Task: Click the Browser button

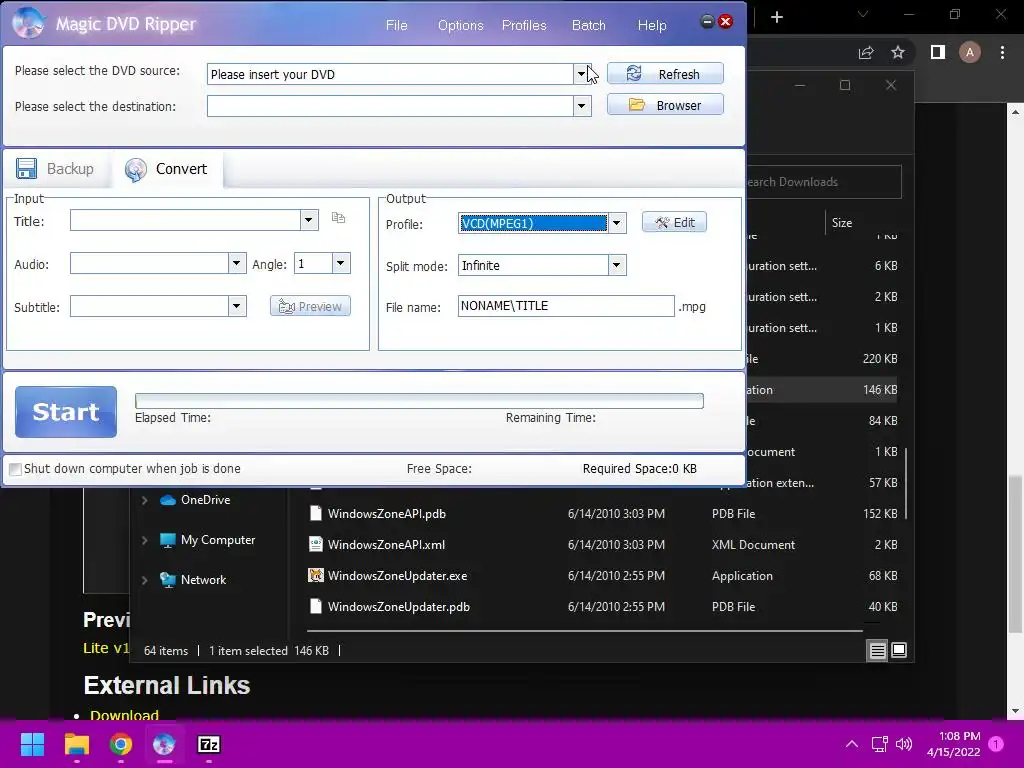Action: (x=665, y=105)
